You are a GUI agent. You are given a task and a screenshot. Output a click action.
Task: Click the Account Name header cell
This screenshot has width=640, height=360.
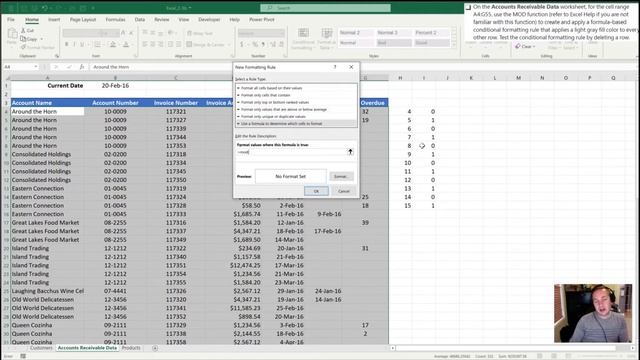(x=47, y=103)
